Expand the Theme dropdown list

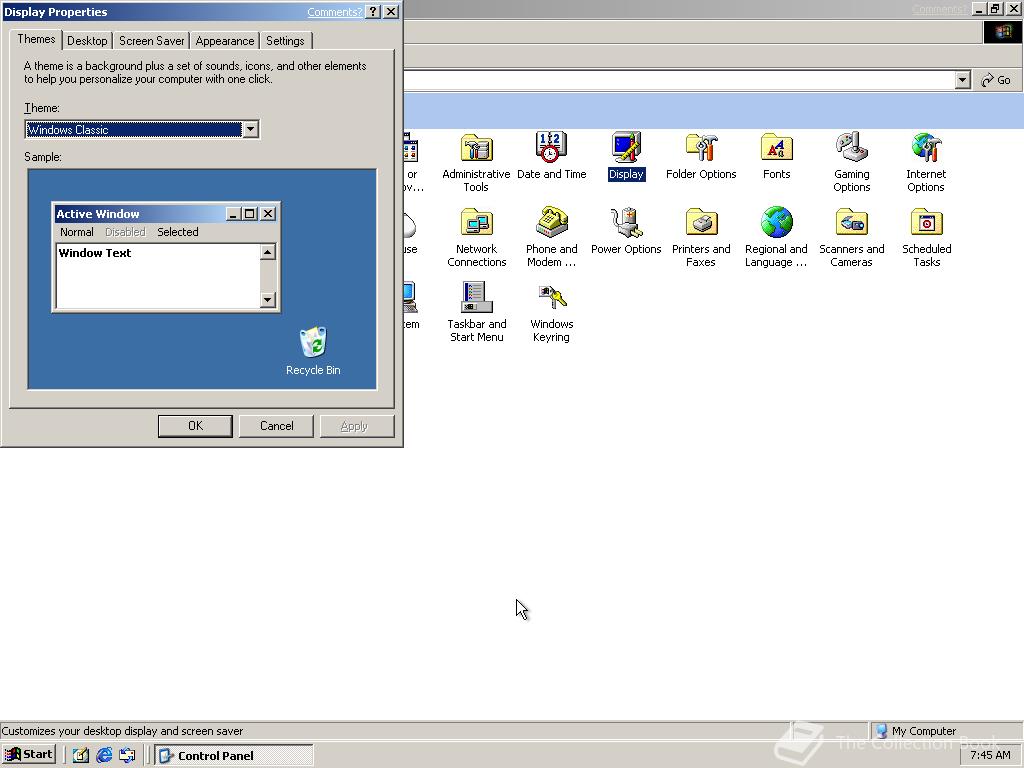point(251,129)
